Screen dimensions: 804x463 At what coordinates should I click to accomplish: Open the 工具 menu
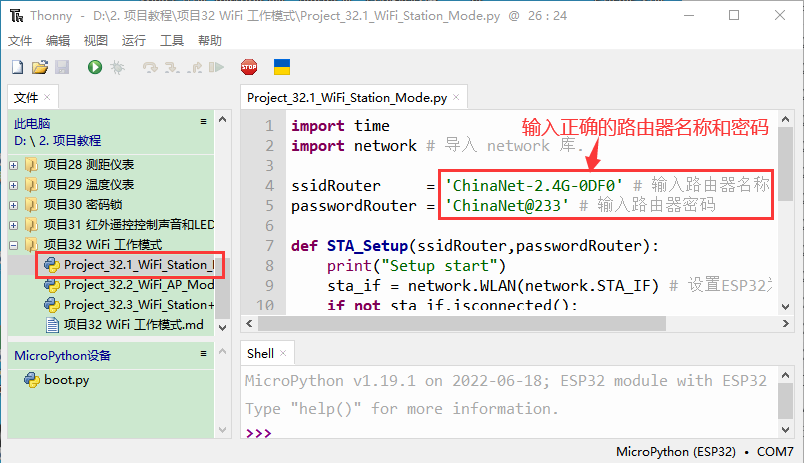tap(172, 40)
